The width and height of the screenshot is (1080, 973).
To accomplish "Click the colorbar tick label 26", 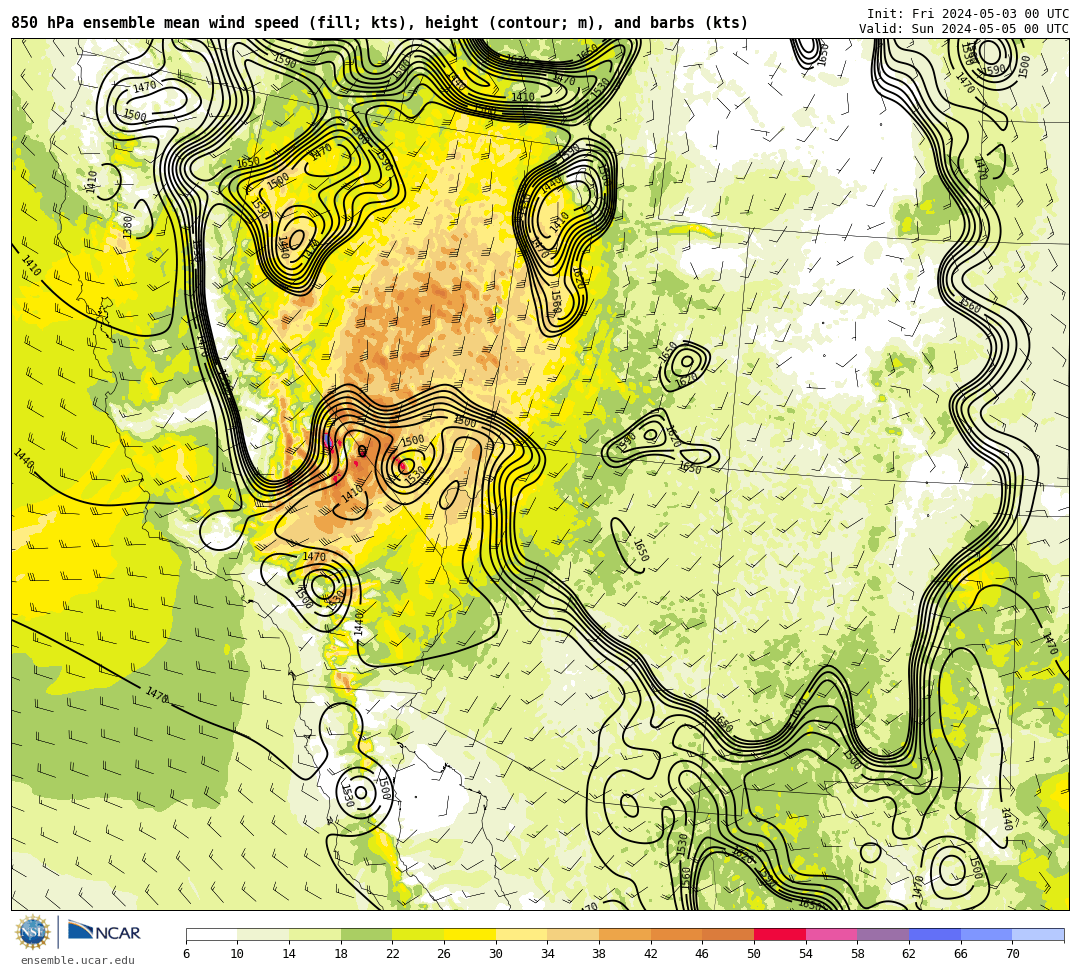I will 444,954.
